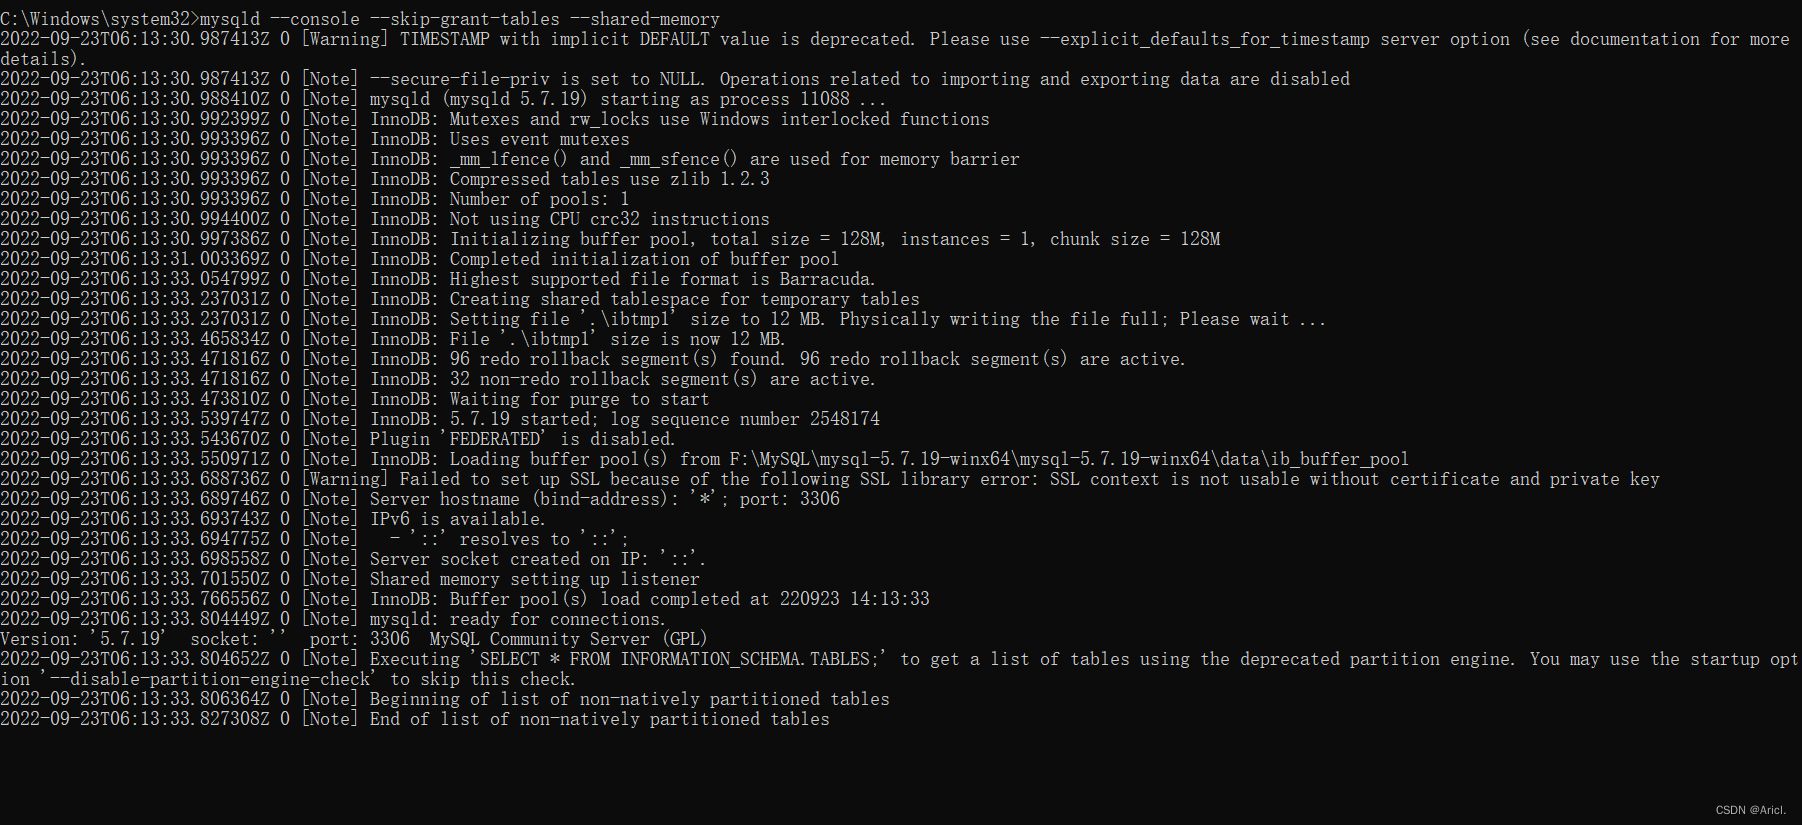Click the 'mysqld: ready for connections' line
This screenshot has height=825, width=1802.
tap(333, 619)
